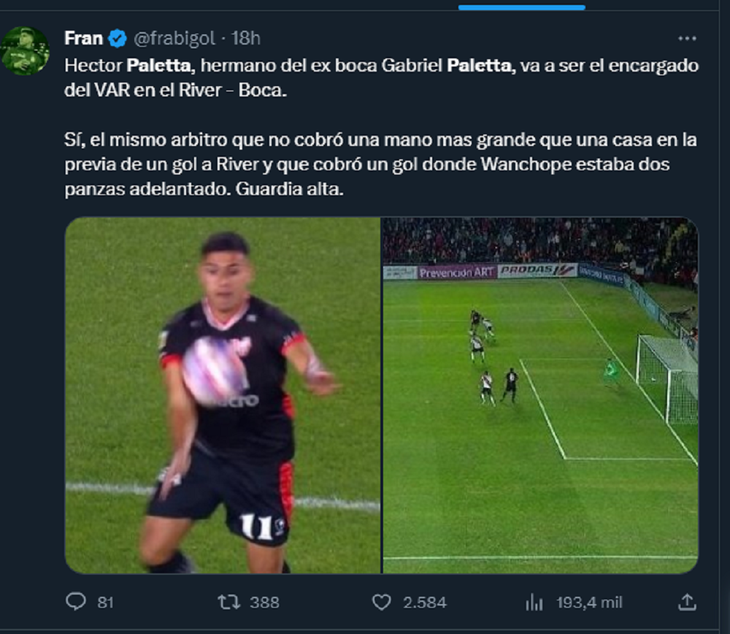
Task: Open the reply icon on the tweet
Action: (x=76, y=601)
